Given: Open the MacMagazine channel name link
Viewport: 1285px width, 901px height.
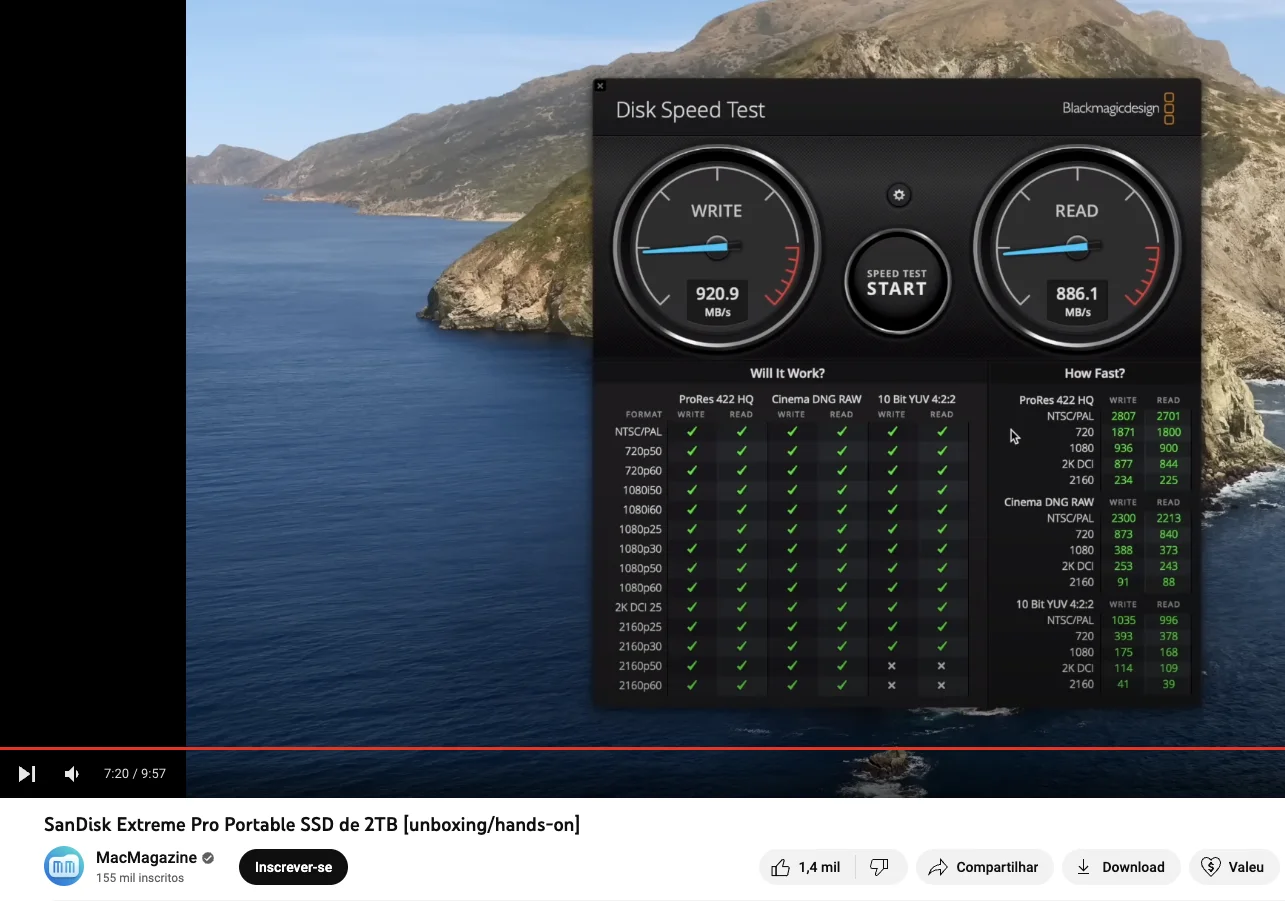Looking at the screenshot, I should 147,858.
